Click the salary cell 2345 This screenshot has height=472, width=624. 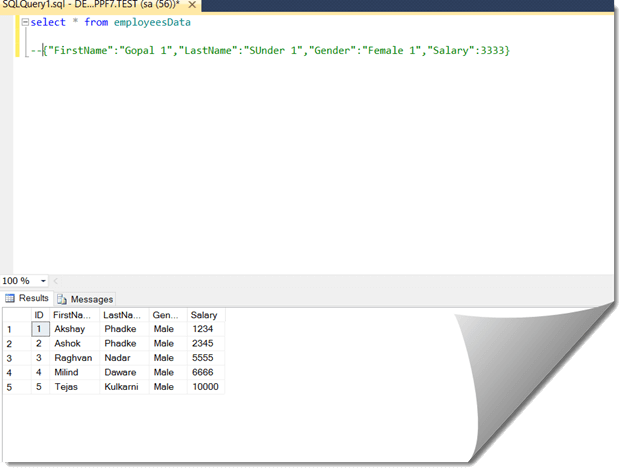(x=206, y=343)
